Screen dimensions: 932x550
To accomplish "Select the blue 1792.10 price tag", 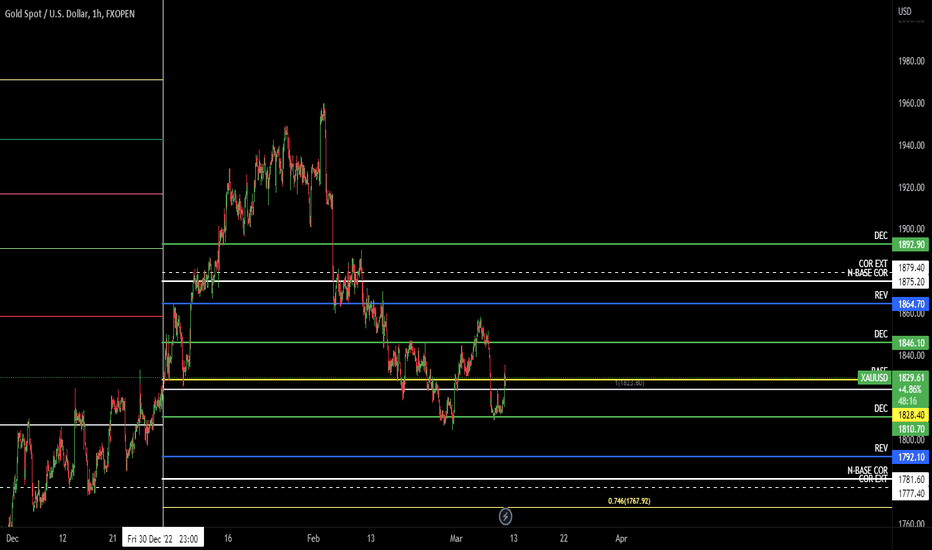I will pyautogui.click(x=911, y=457).
